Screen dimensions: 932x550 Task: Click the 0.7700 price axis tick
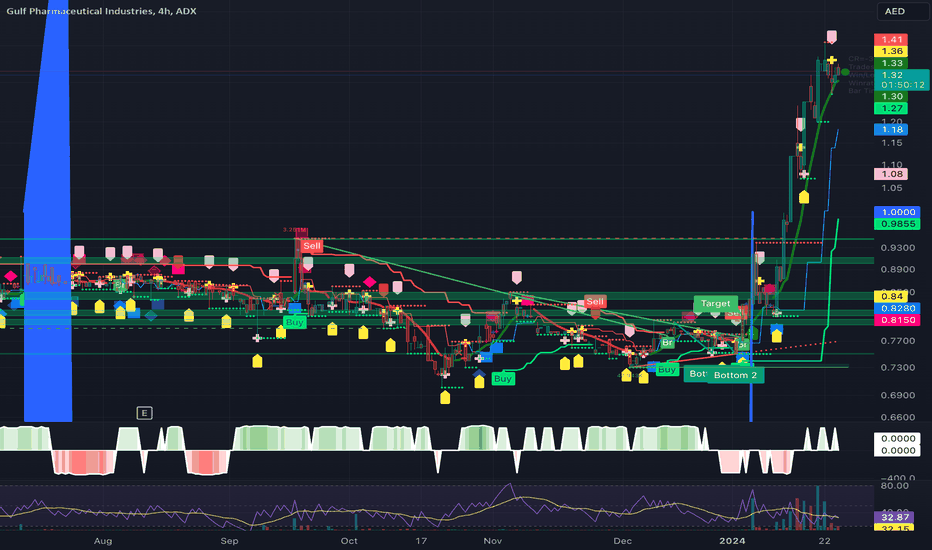(898, 341)
